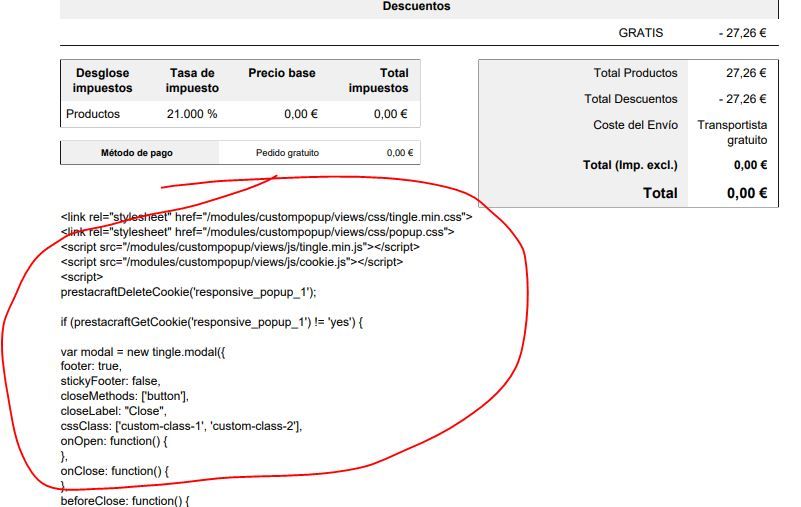Click the popup.css stylesheet line
This screenshot has height=507, width=801.
pos(257,232)
